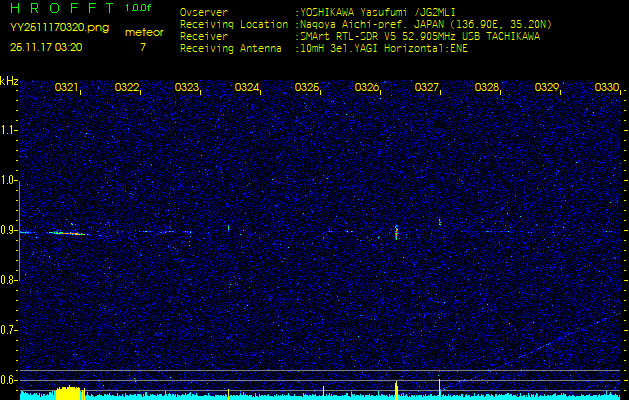This screenshot has width=629, height=400.
Task: Click the yellow meteor label
Action: click(144, 32)
